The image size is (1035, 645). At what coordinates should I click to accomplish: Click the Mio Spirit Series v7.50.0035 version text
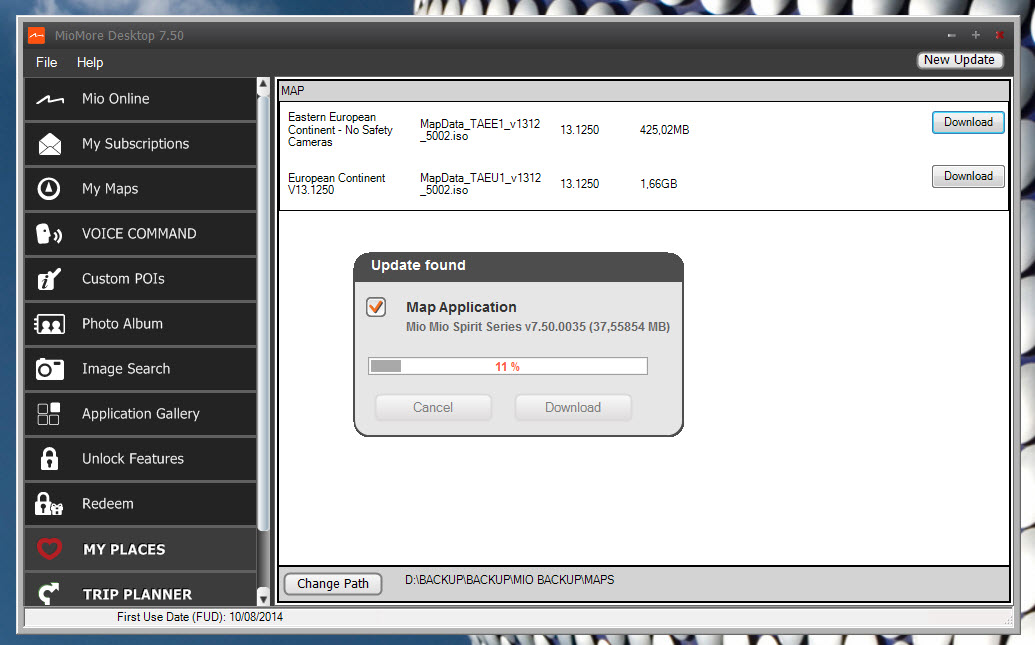point(538,327)
